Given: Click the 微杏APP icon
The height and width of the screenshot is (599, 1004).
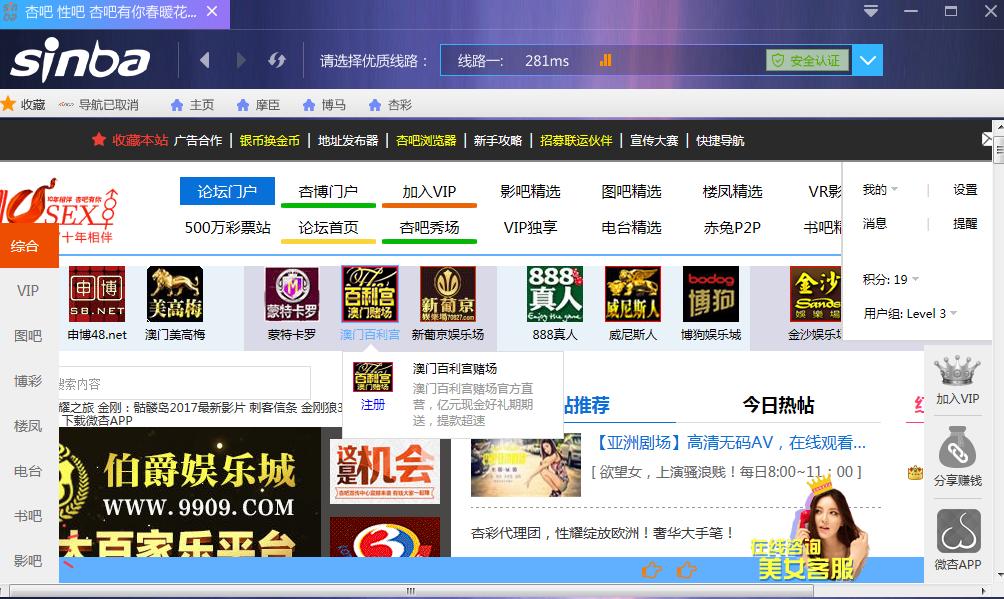Looking at the screenshot, I should 959,531.
